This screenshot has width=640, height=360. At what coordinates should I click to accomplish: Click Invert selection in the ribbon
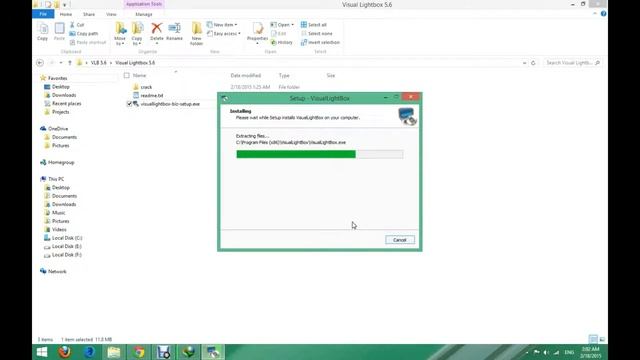[320, 42]
